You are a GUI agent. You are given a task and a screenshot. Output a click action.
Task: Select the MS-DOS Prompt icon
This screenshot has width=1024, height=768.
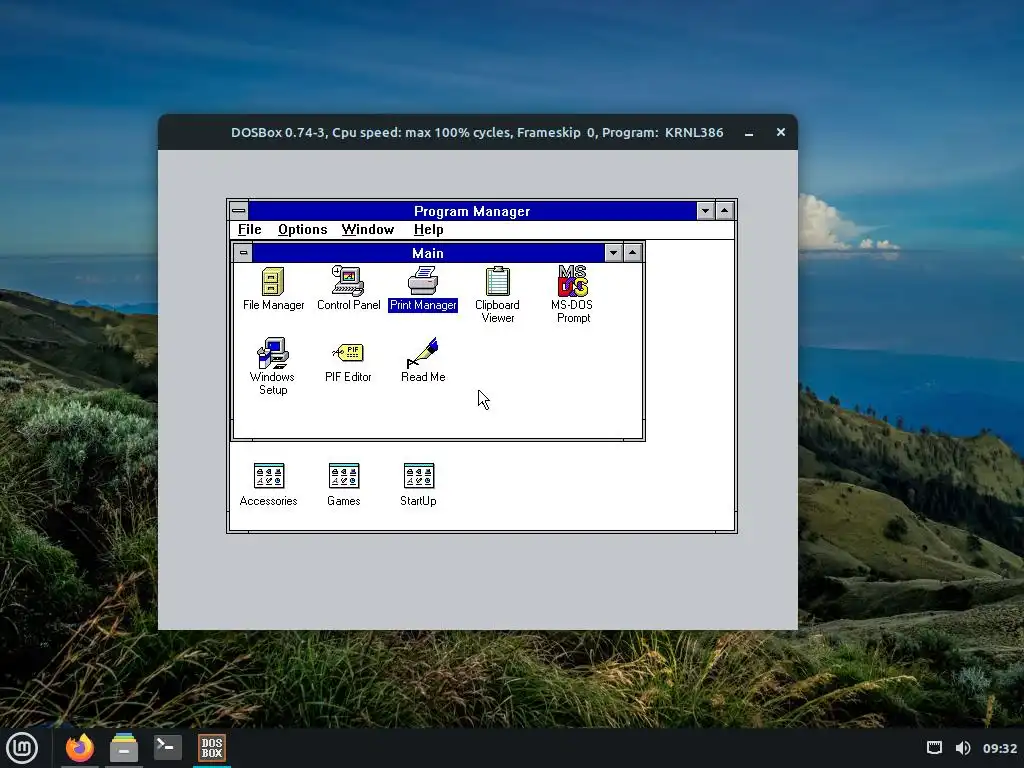pyautogui.click(x=572, y=281)
